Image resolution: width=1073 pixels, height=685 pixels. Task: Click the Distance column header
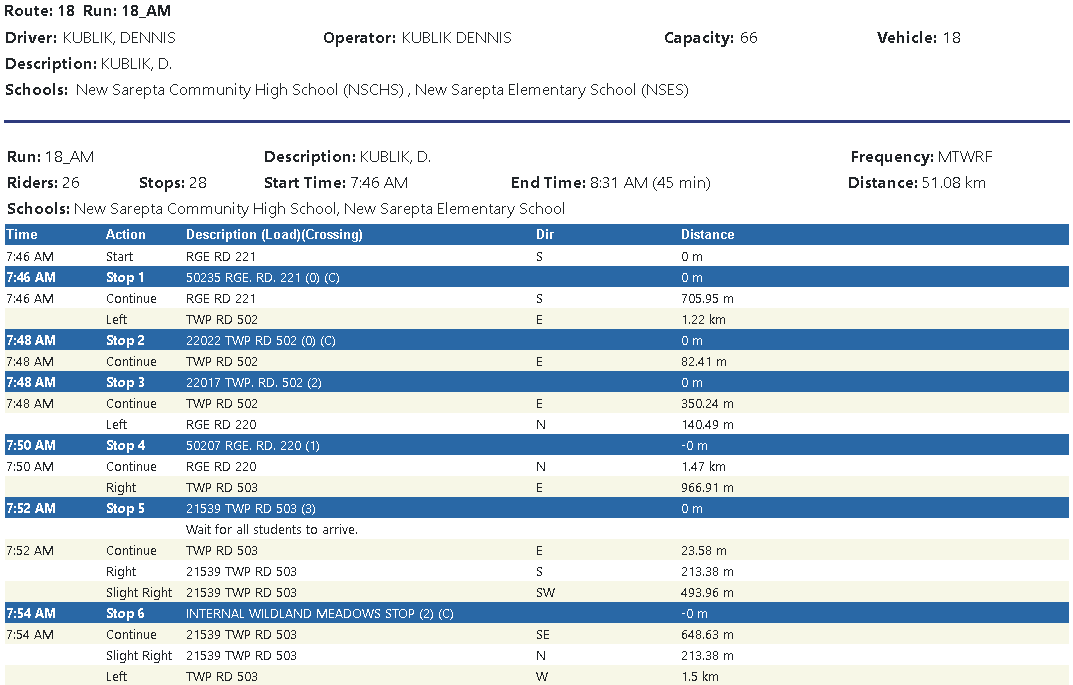coord(707,234)
